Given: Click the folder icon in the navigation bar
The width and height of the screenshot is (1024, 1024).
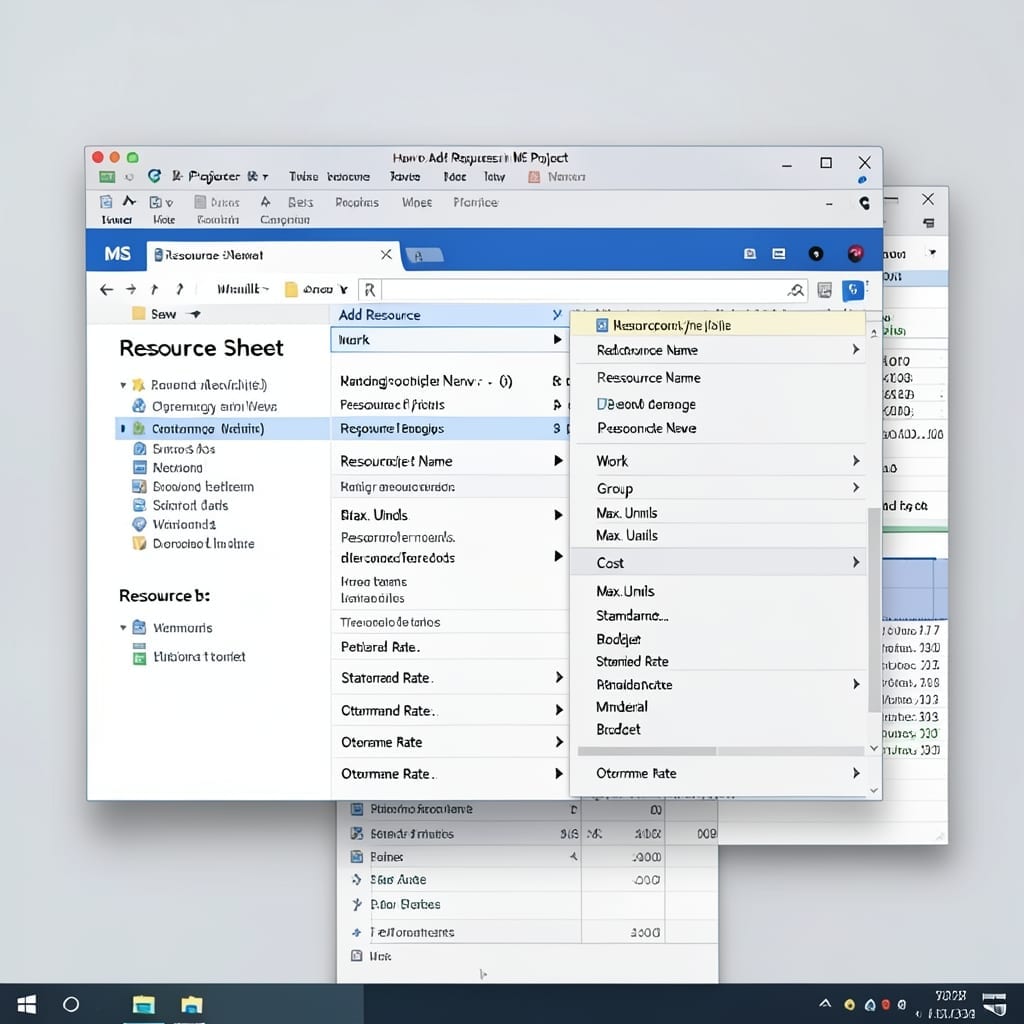Looking at the screenshot, I should pos(291,289).
